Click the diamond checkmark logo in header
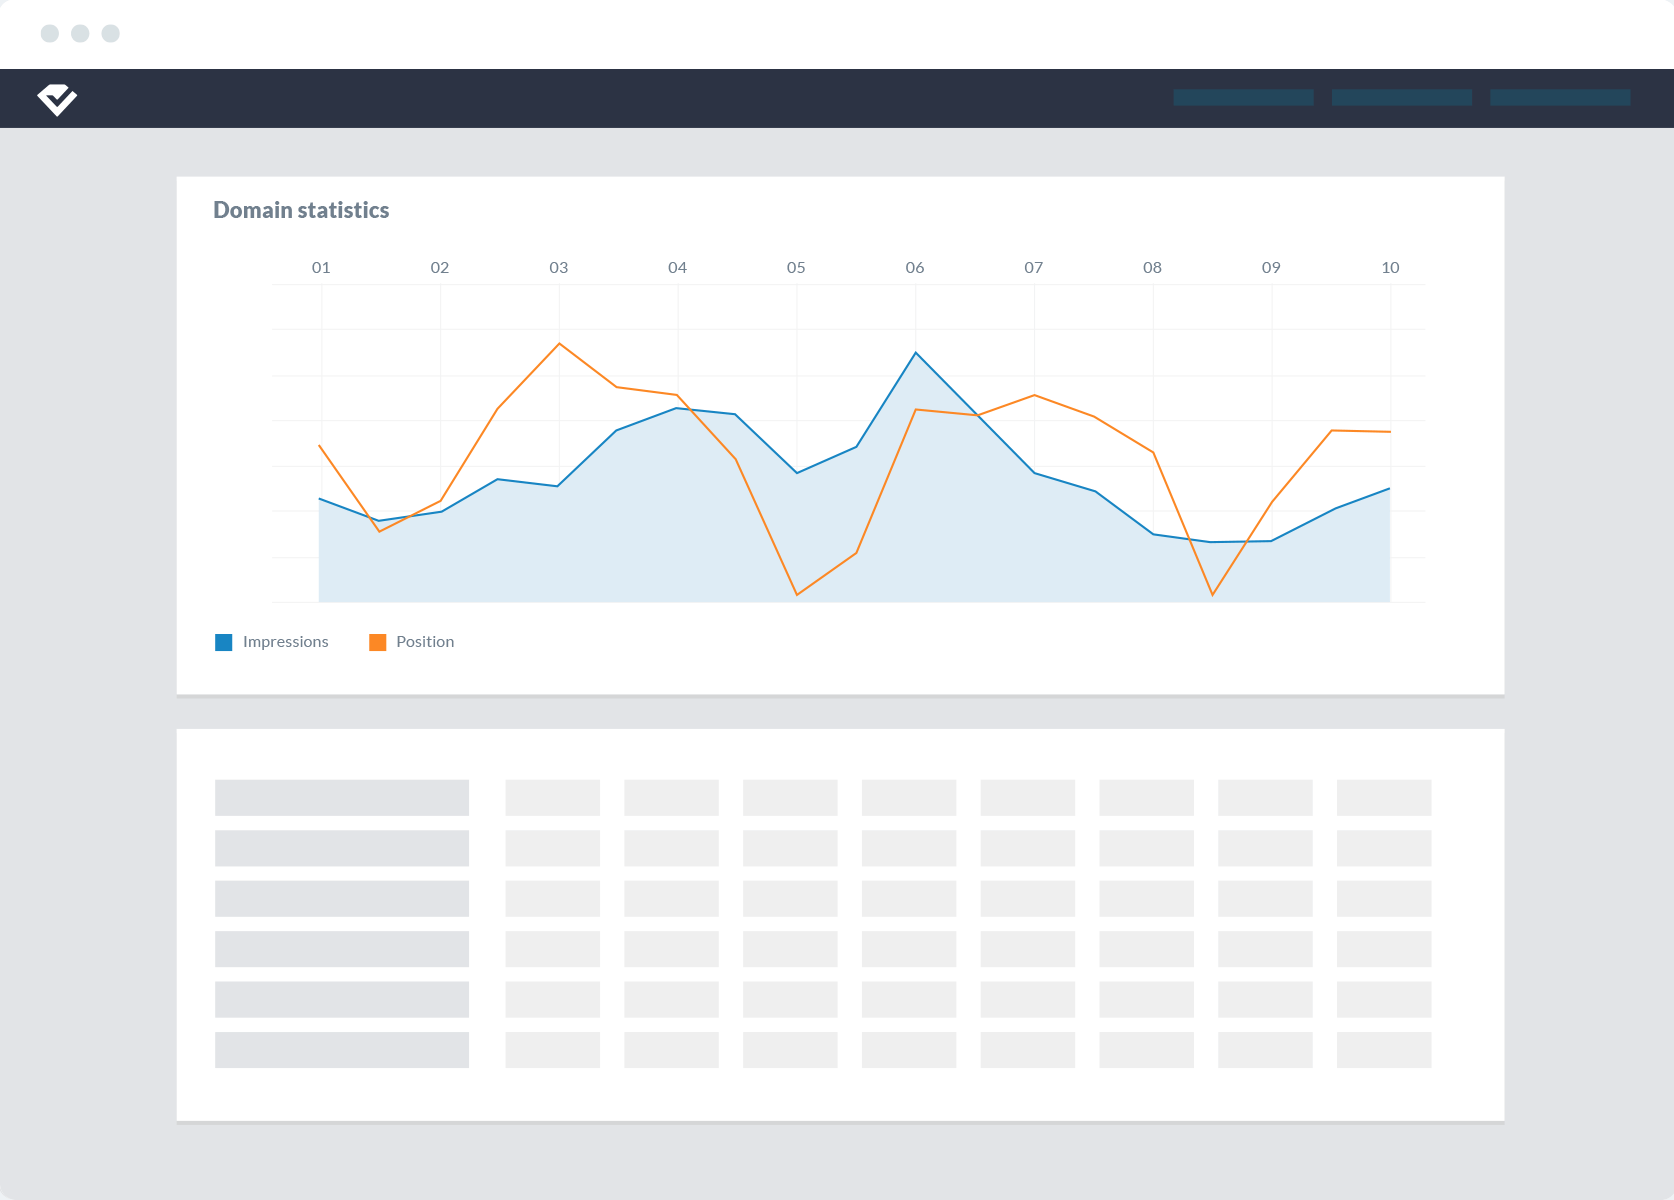 (x=57, y=99)
